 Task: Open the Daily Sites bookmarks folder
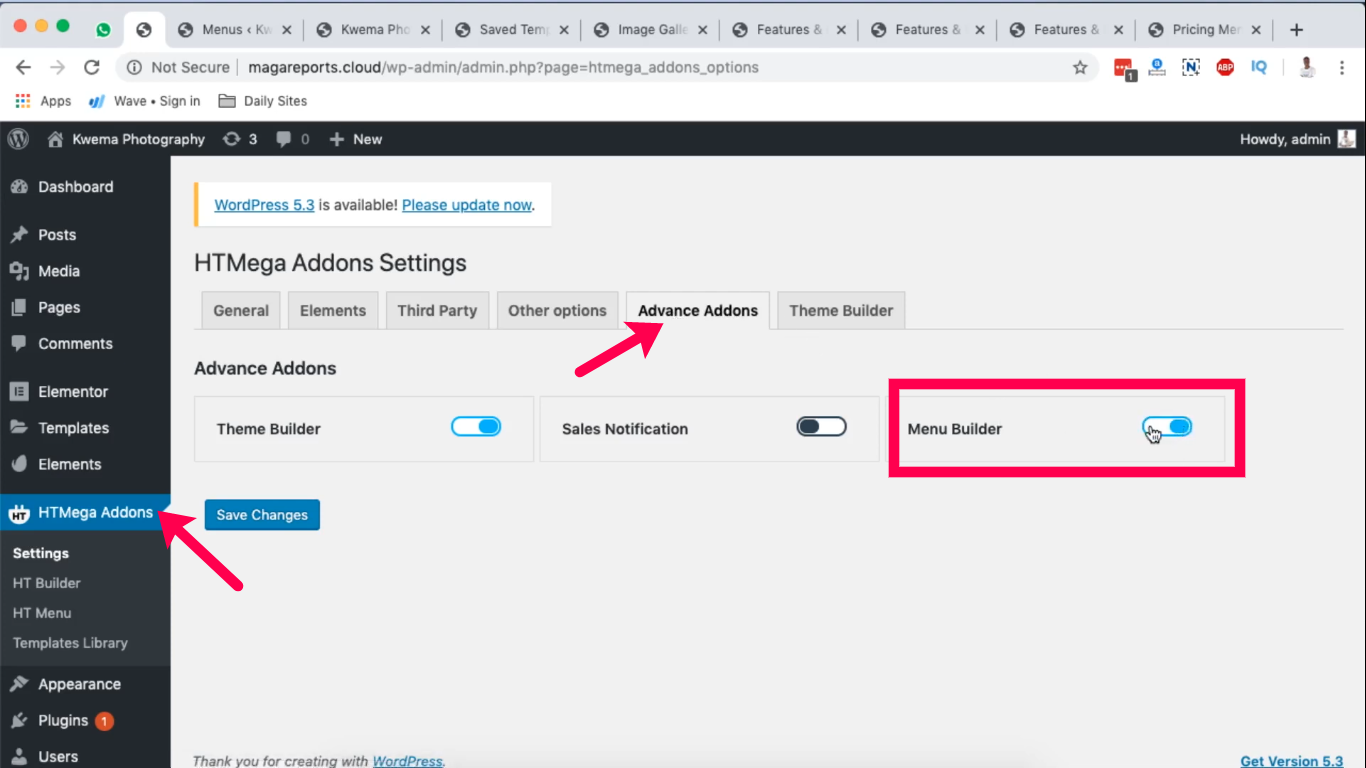(x=262, y=101)
